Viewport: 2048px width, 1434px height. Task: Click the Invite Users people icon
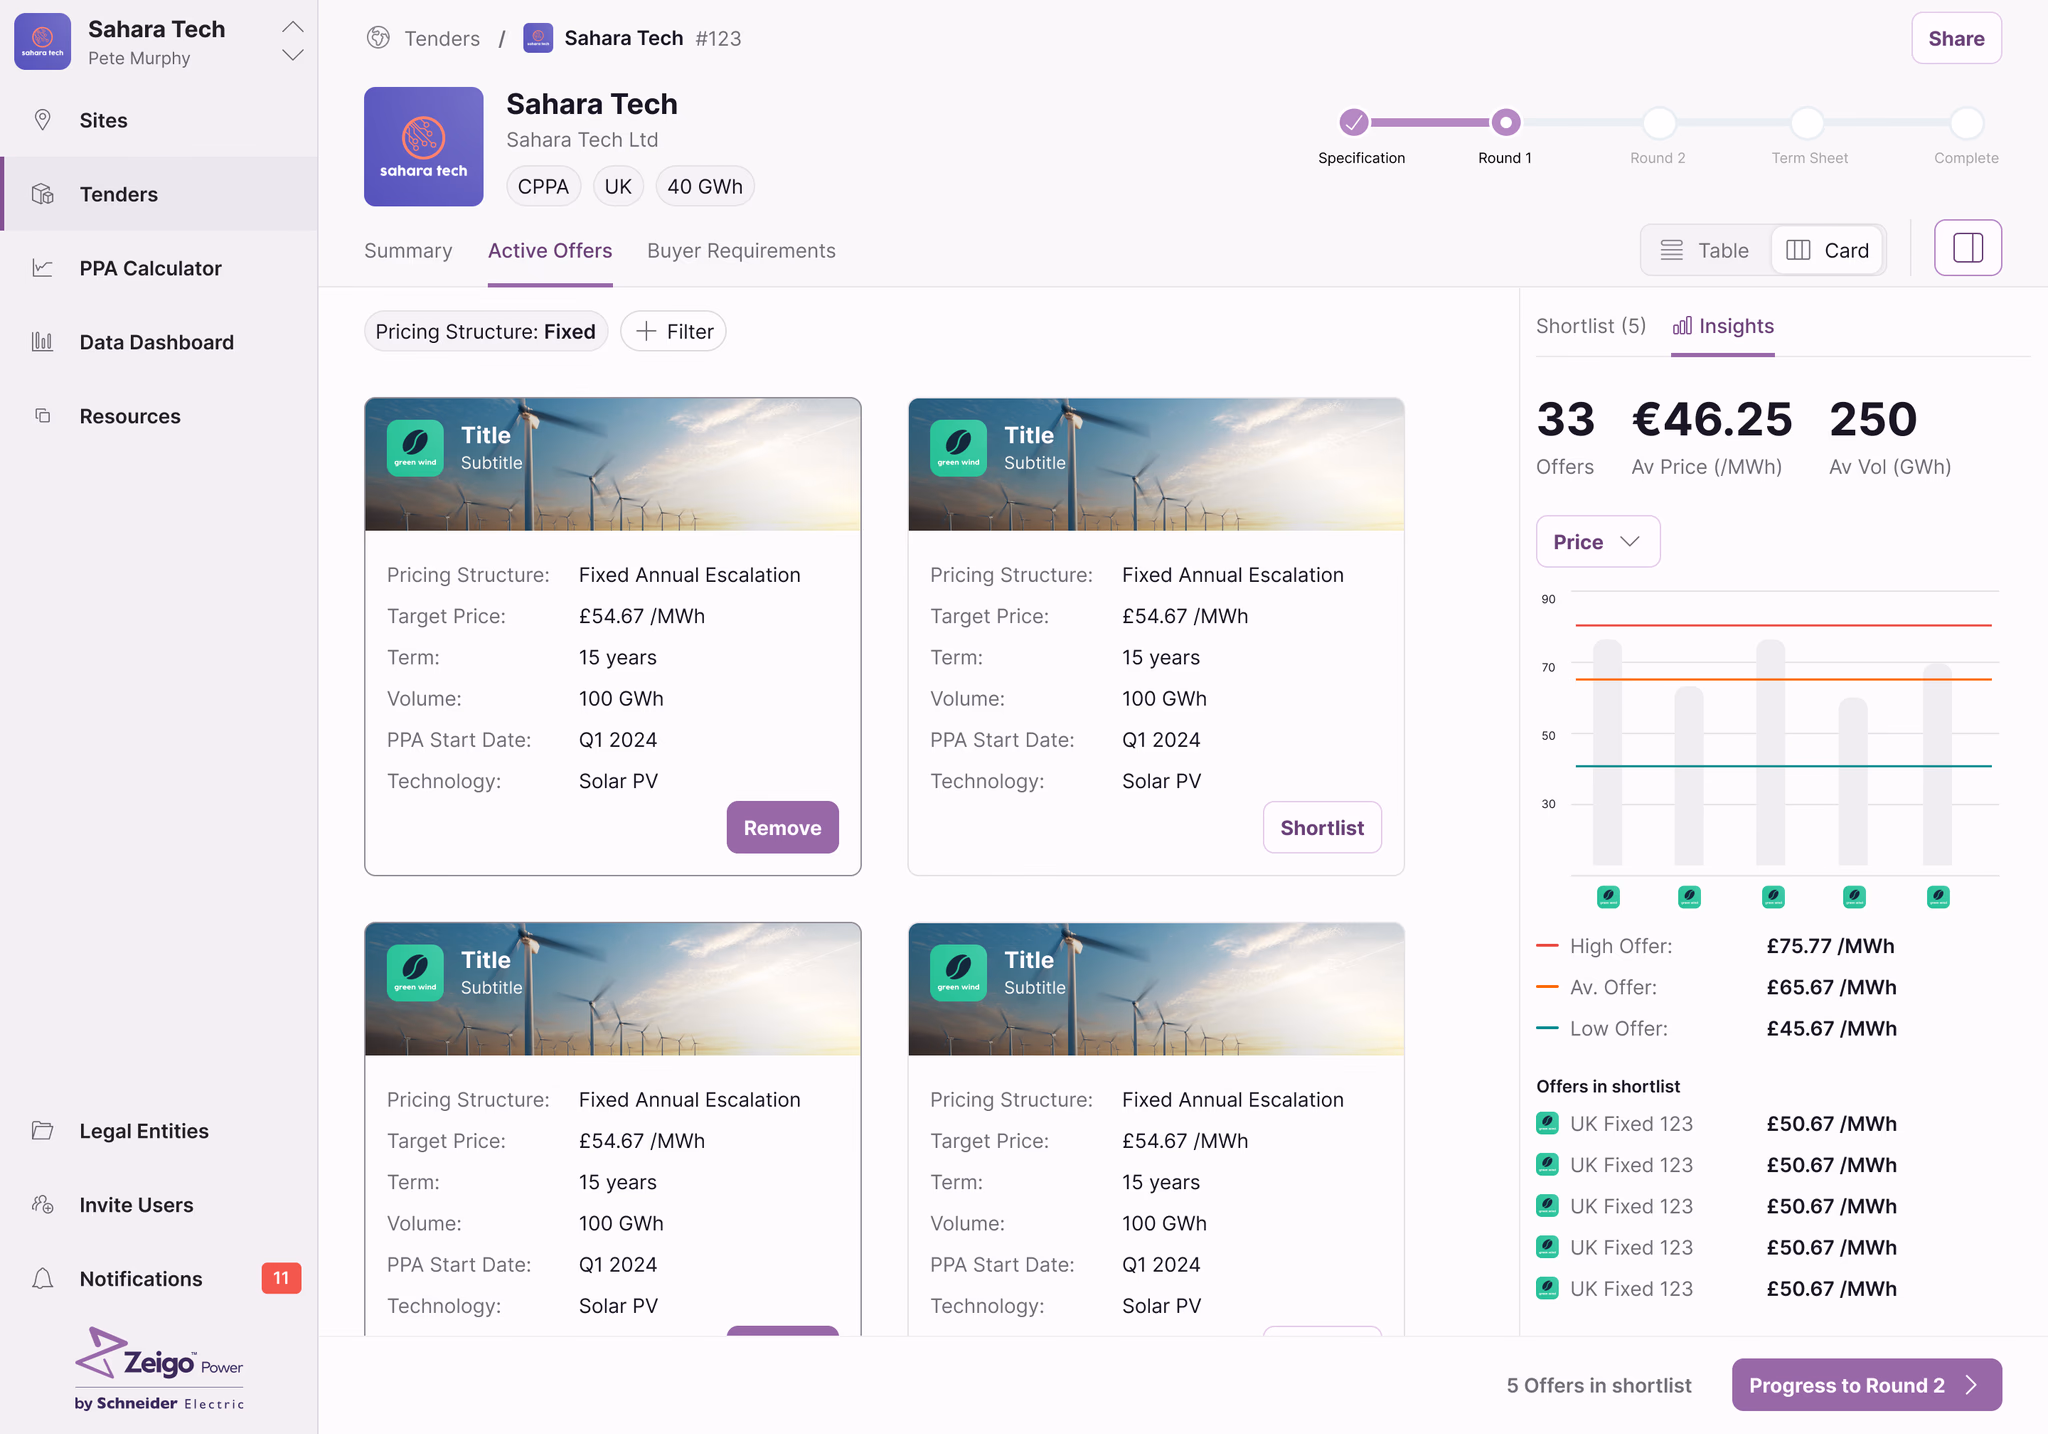42,1205
